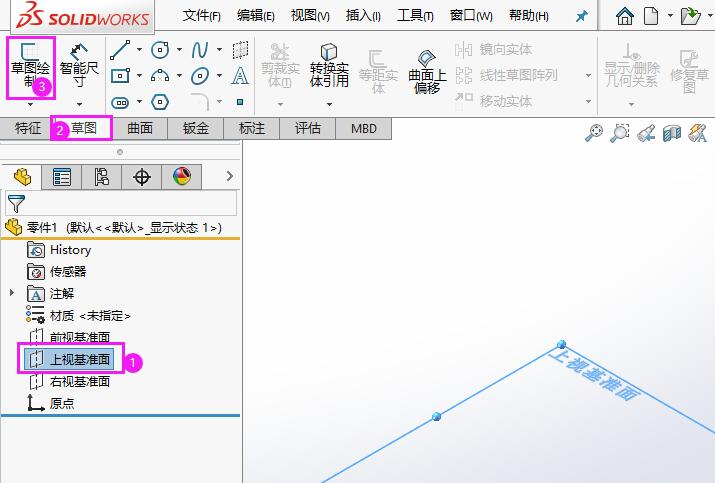
Task: Click 转换实体引用 convert entities
Action: [329, 66]
